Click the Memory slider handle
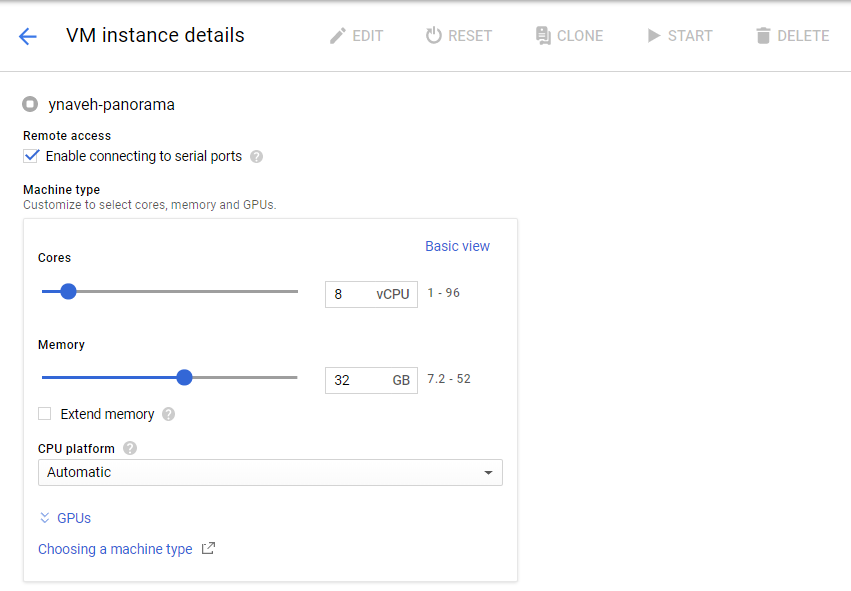Image resolution: width=851 pixels, height=591 pixels. point(184,377)
